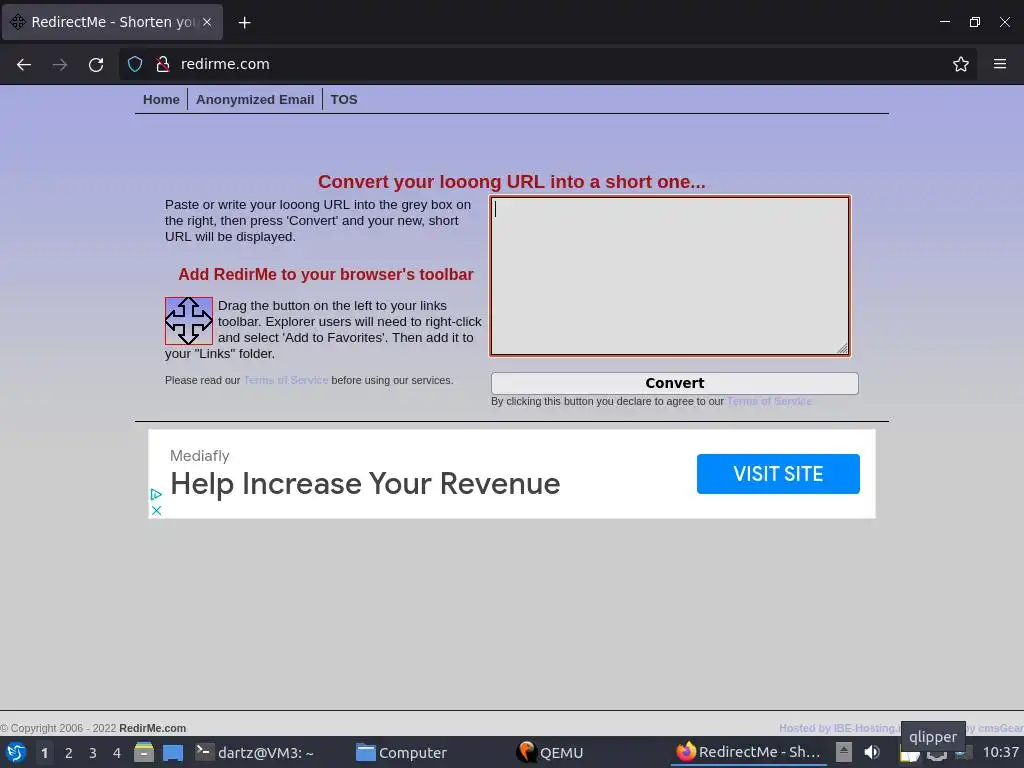Image resolution: width=1024 pixels, height=768 pixels.
Task: Open the Firefox hamburger menu
Action: (1000, 64)
